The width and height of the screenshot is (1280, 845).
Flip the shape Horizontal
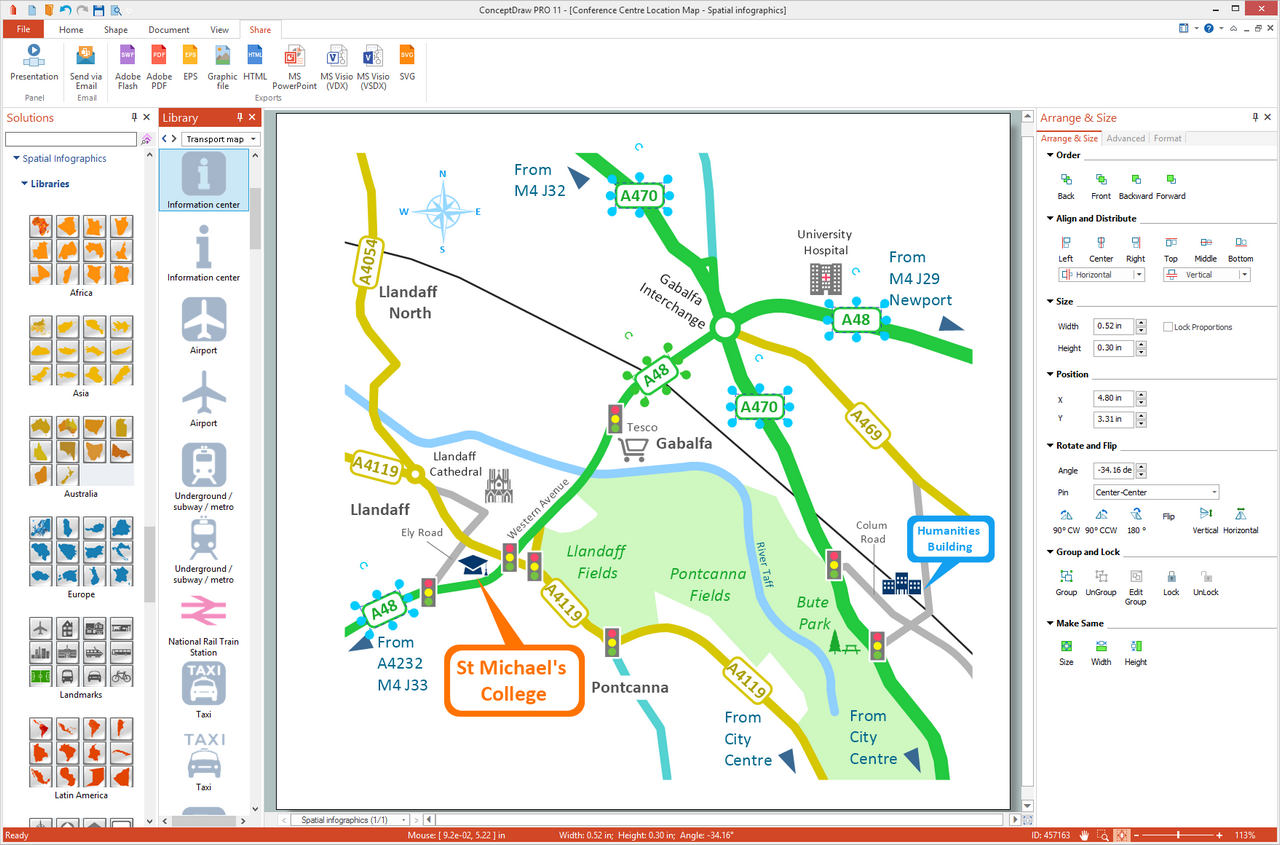[1241, 521]
